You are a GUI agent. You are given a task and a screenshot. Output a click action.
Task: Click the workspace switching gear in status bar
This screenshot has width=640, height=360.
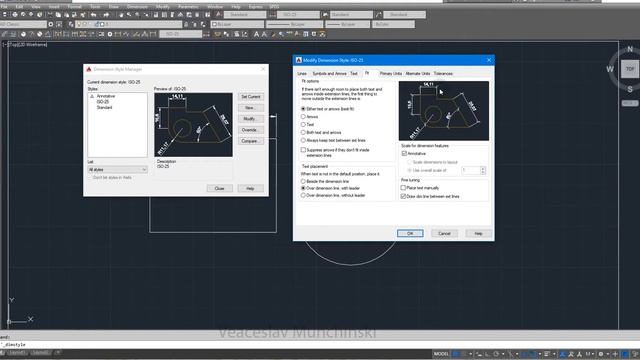coord(600,354)
